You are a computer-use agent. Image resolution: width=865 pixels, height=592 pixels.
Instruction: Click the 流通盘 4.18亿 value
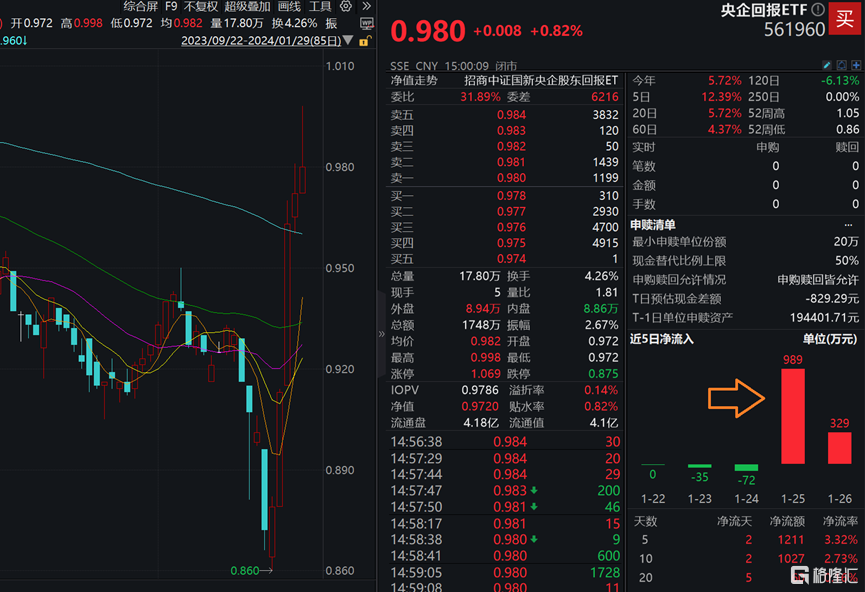[x=481, y=423]
